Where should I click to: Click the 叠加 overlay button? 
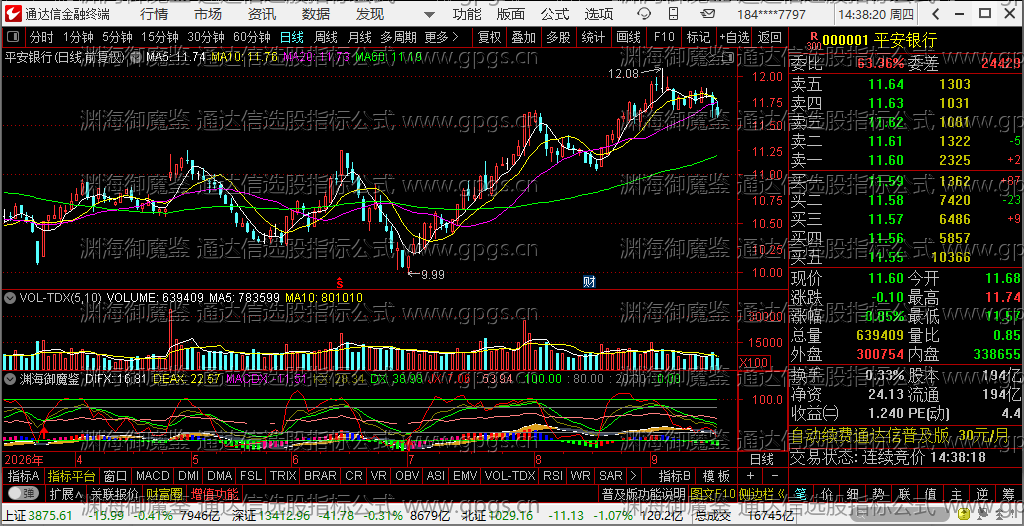pyautogui.click(x=523, y=37)
